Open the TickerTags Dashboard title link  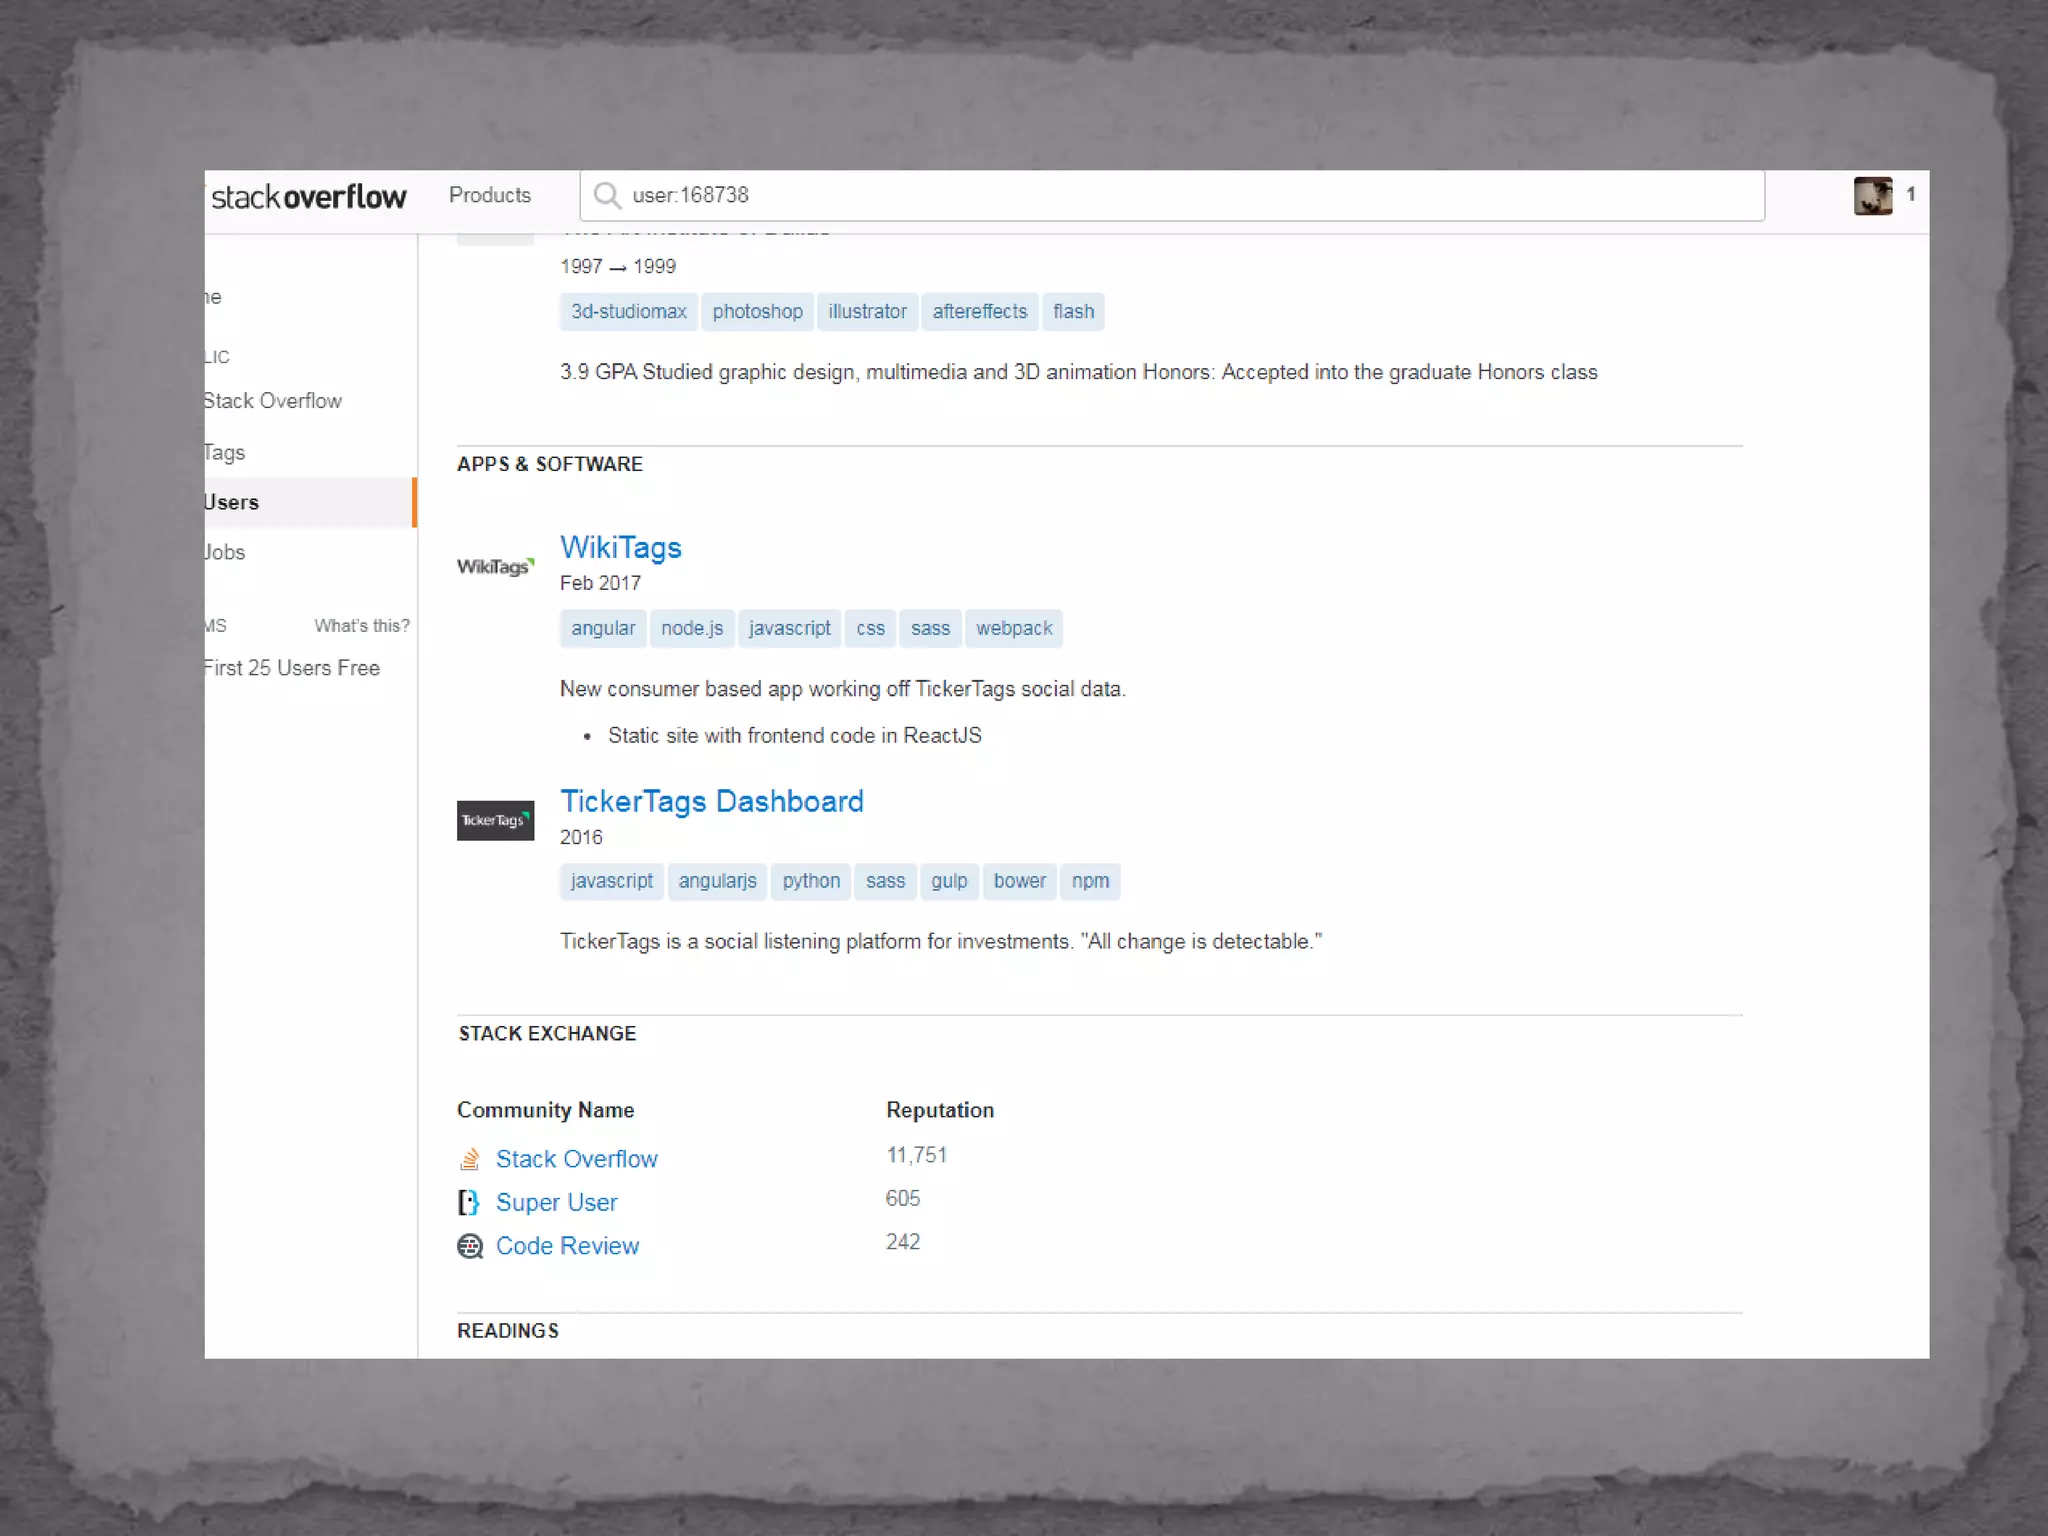[x=711, y=801]
